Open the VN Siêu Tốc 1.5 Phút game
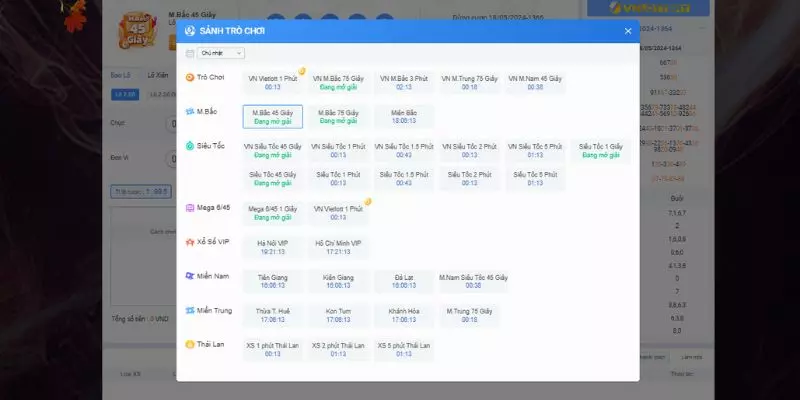The height and width of the screenshot is (400, 800). pos(404,151)
